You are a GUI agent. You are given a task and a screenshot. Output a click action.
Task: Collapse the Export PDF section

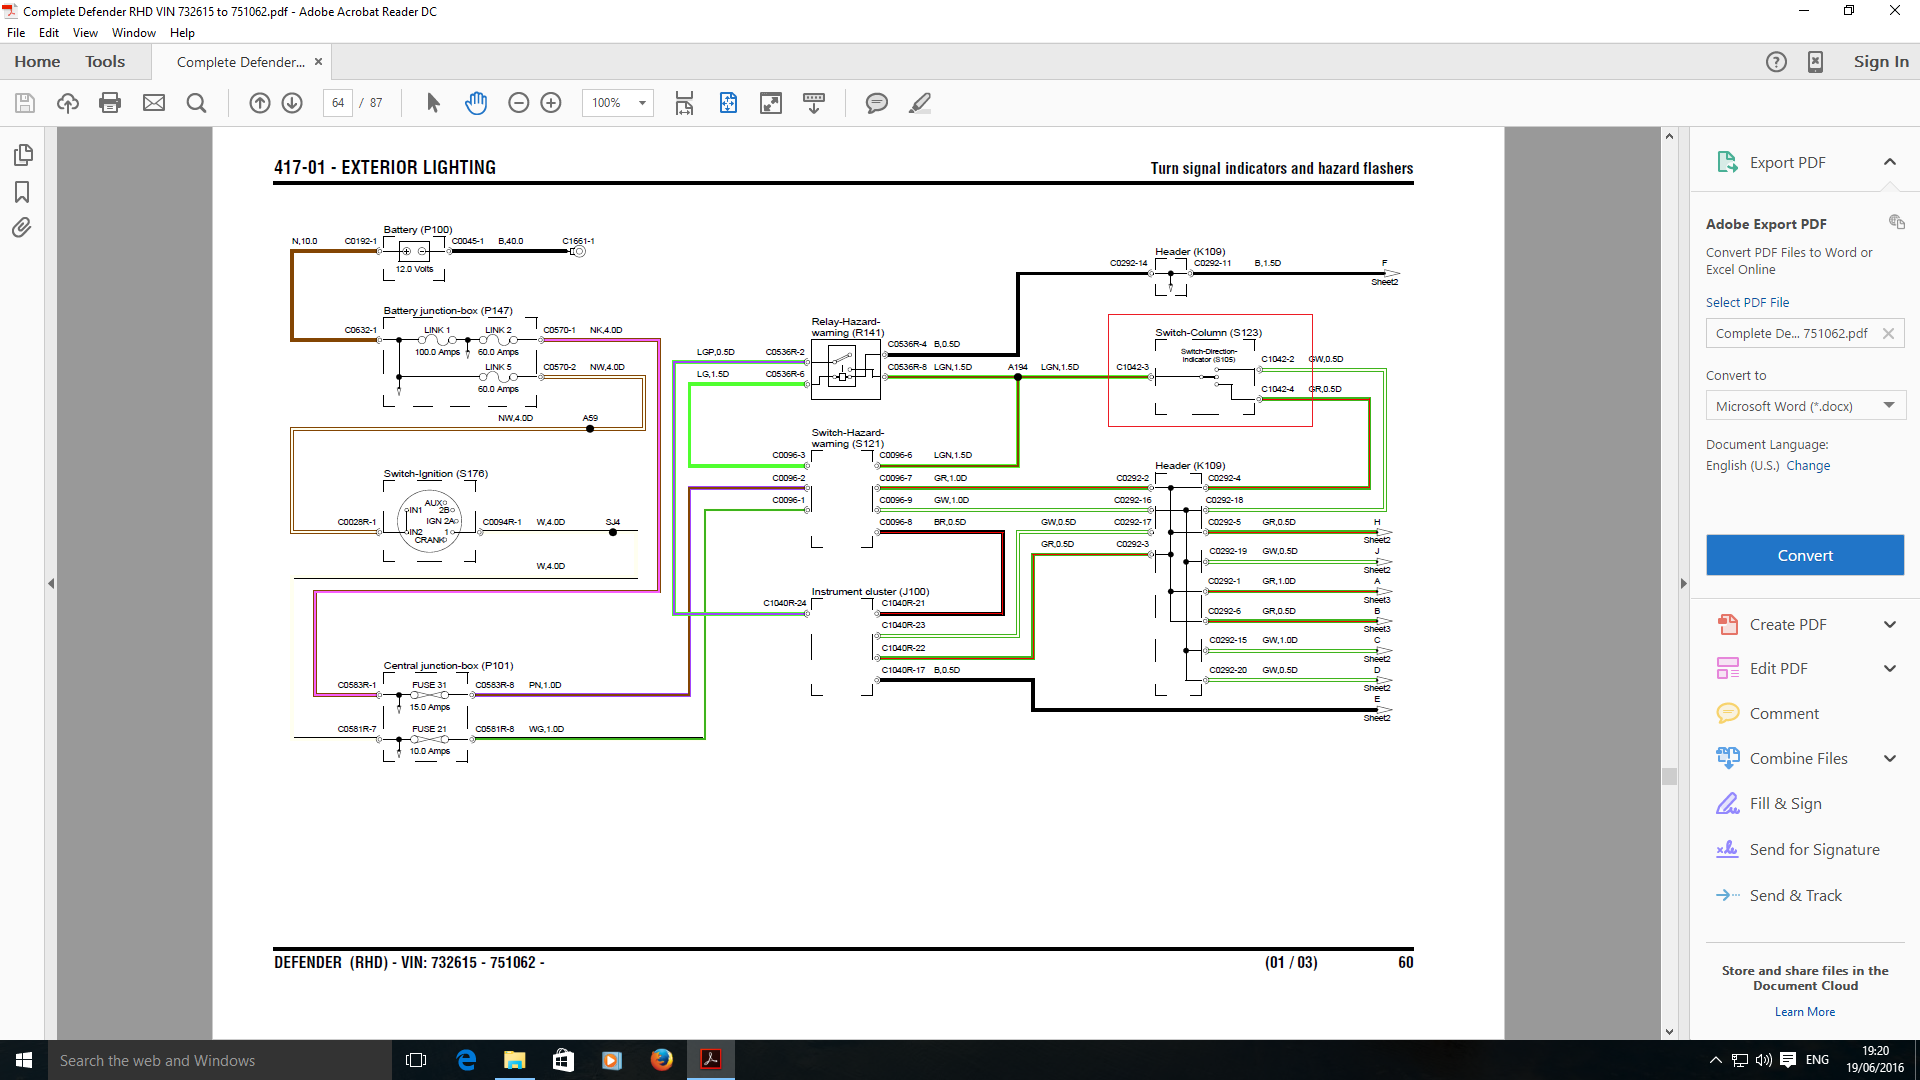1890,162
